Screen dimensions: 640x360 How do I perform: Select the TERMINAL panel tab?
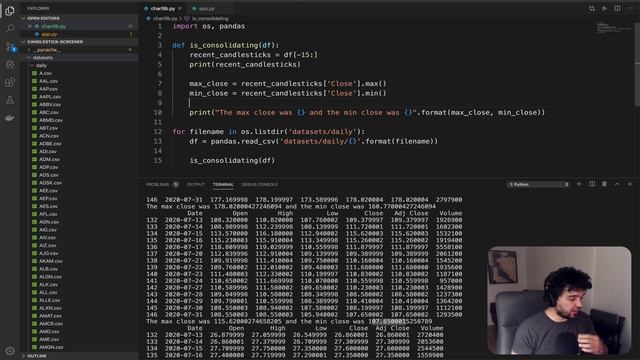tap(223, 184)
